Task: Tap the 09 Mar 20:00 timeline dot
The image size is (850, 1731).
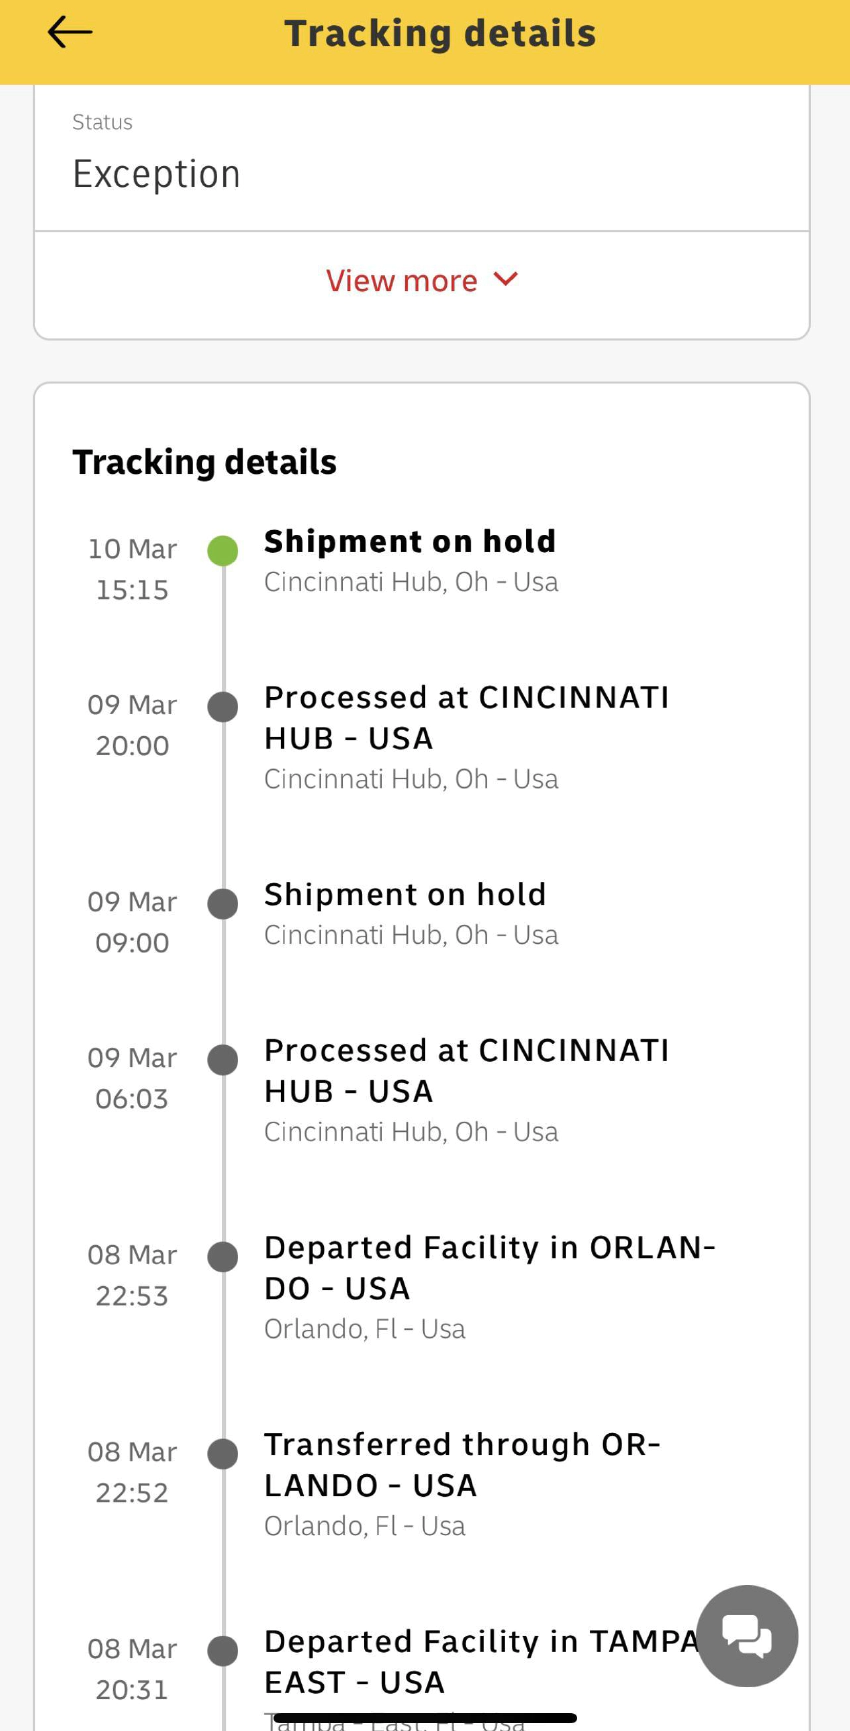Action: coord(222,707)
